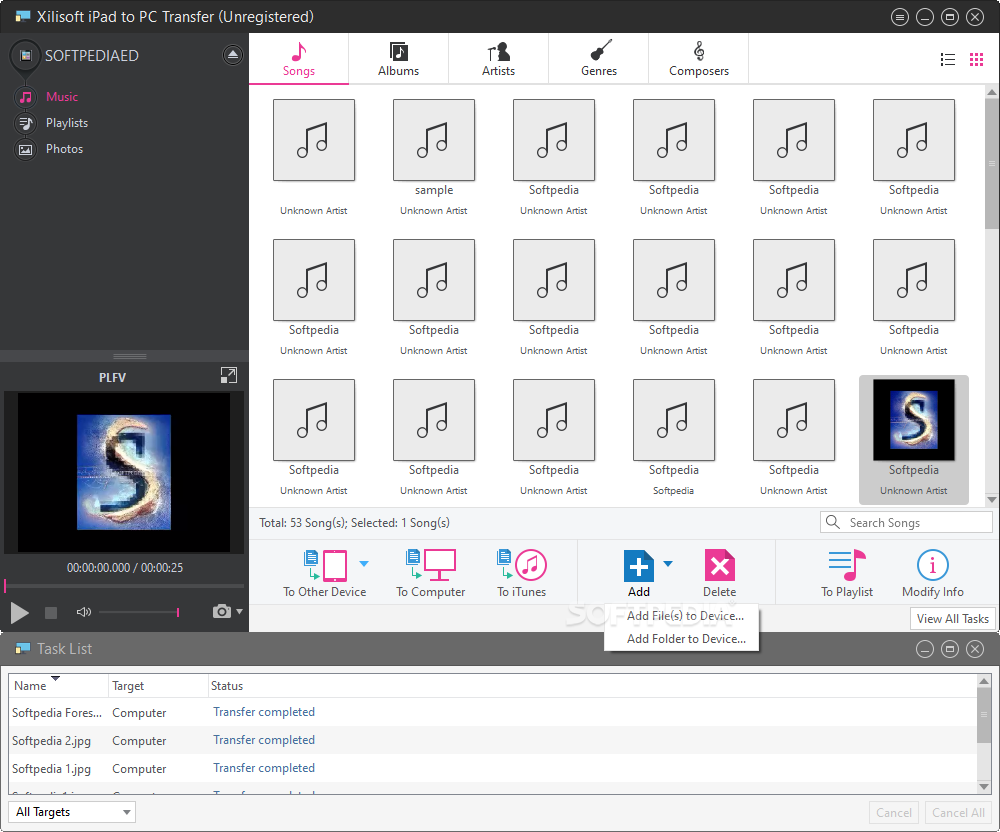Open the main menu icon in title bar
Image resolution: width=1000 pixels, height=832 pixels.
pos(899,17)
